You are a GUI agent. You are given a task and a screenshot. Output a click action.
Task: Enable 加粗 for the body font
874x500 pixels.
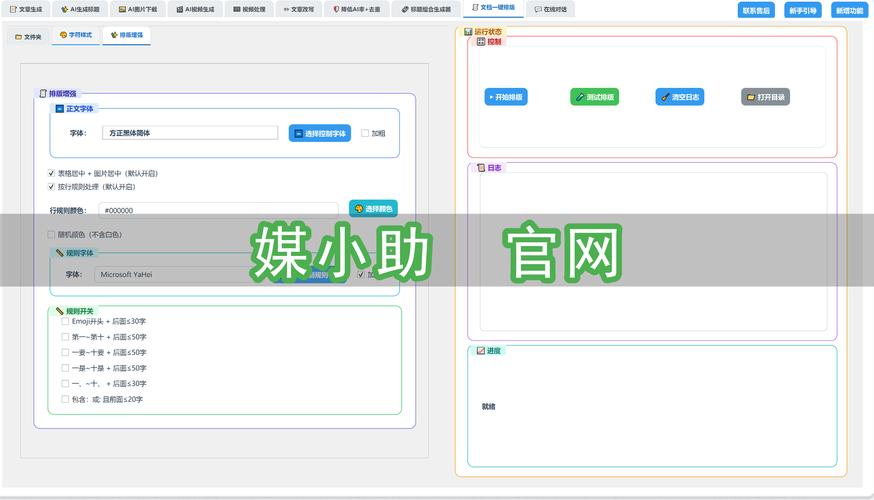[365, 133]
